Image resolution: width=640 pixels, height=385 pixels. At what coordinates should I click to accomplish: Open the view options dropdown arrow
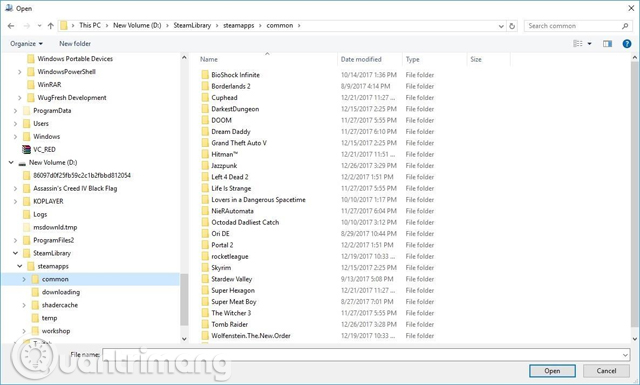(x=589, y=44)
